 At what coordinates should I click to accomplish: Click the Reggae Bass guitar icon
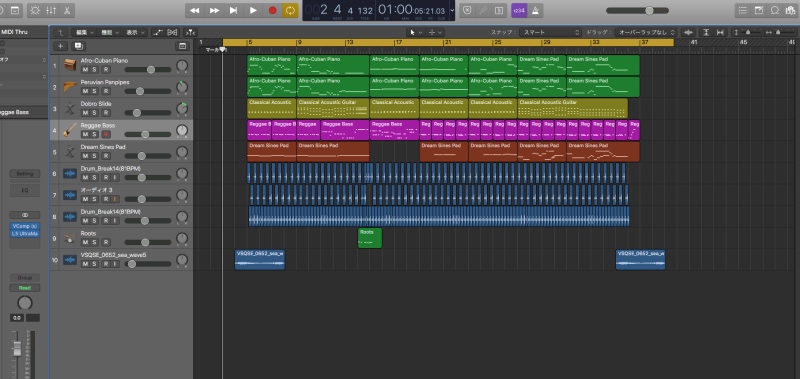pos(70,131)
